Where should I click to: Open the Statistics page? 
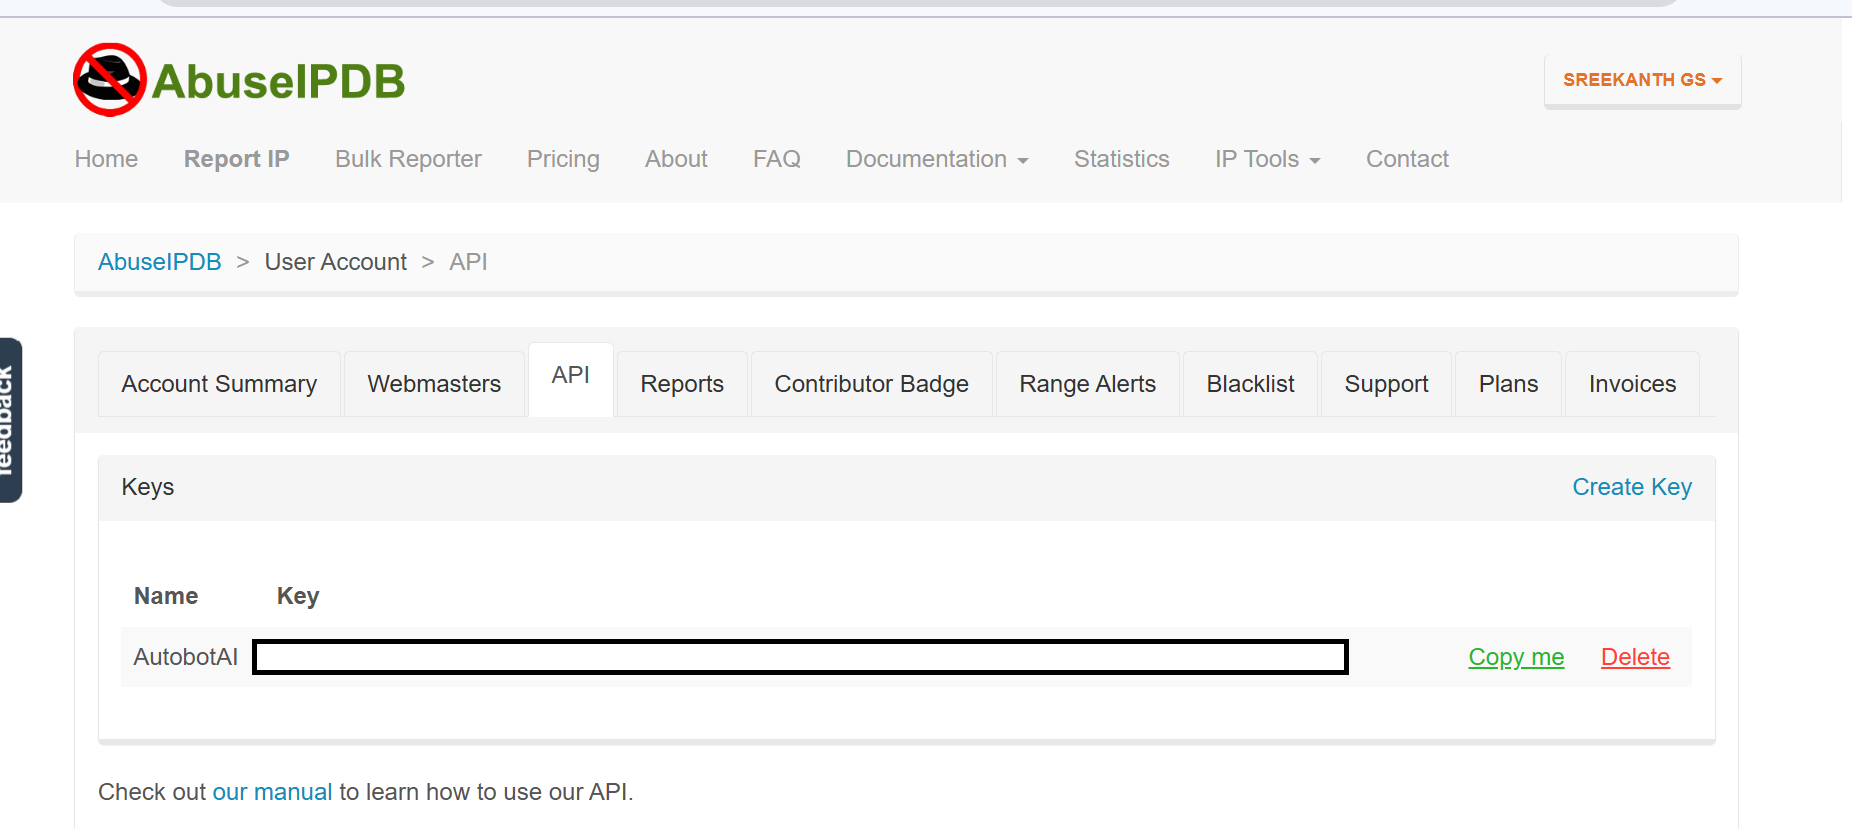click(x=1121, y=159)
